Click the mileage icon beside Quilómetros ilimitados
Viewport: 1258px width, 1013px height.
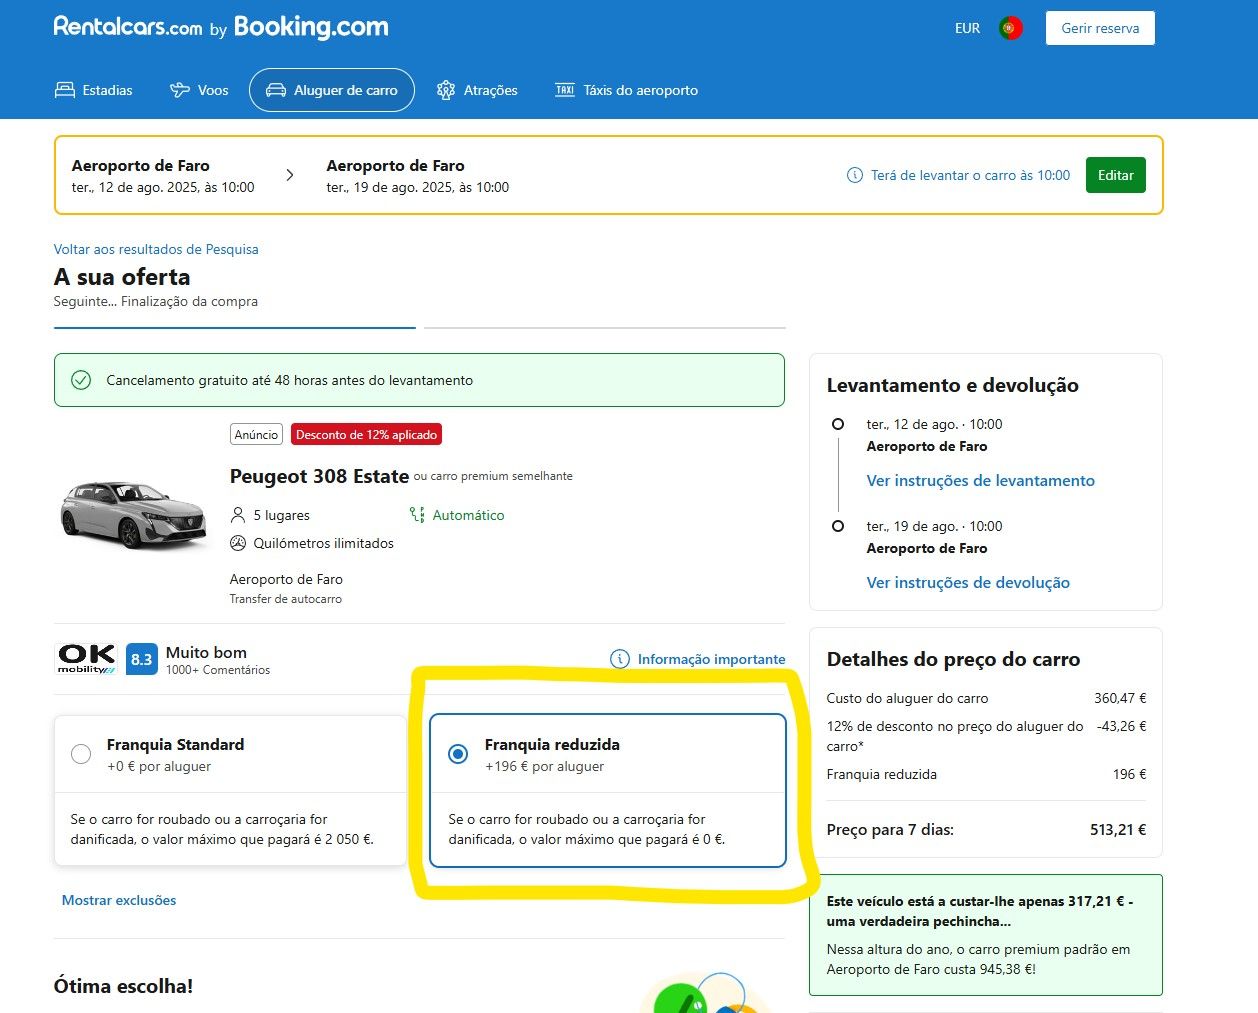click(238, 543)
